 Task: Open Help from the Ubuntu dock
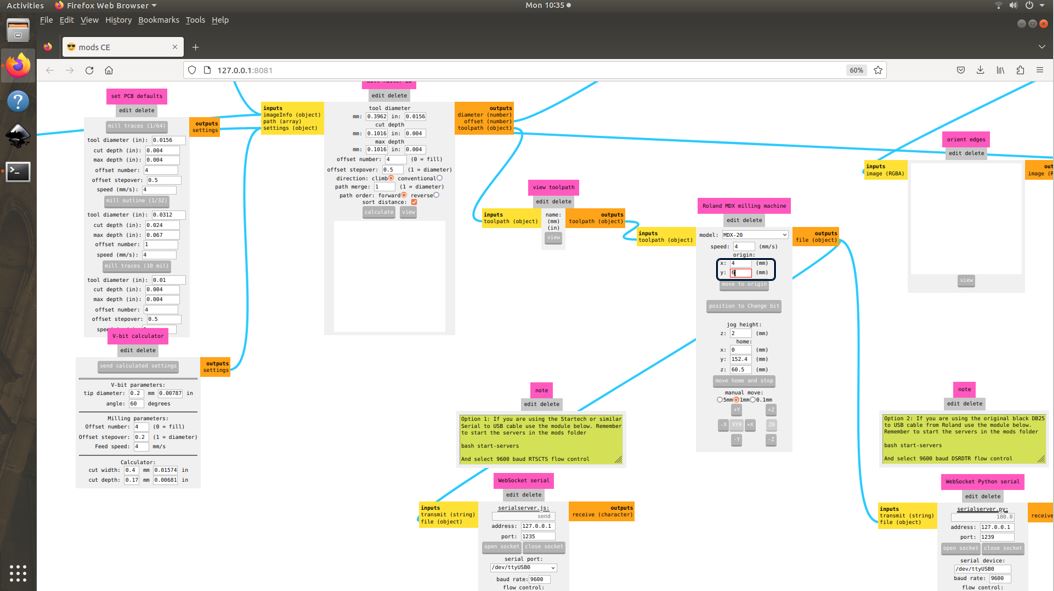[x=18, y=101]
